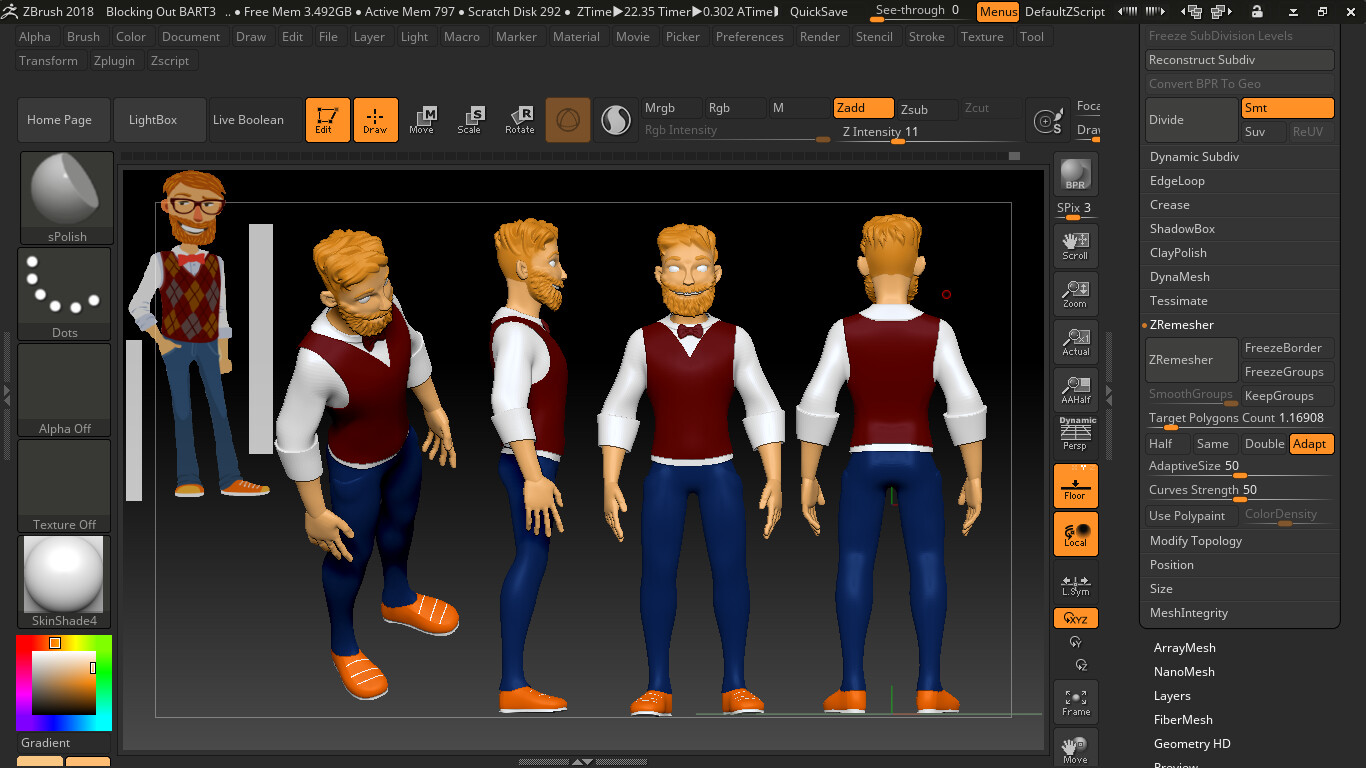The width and height of the screenshot is (1366, 768).
Task: Open the SkinShade4 material thumbnail
Action: 65,575
